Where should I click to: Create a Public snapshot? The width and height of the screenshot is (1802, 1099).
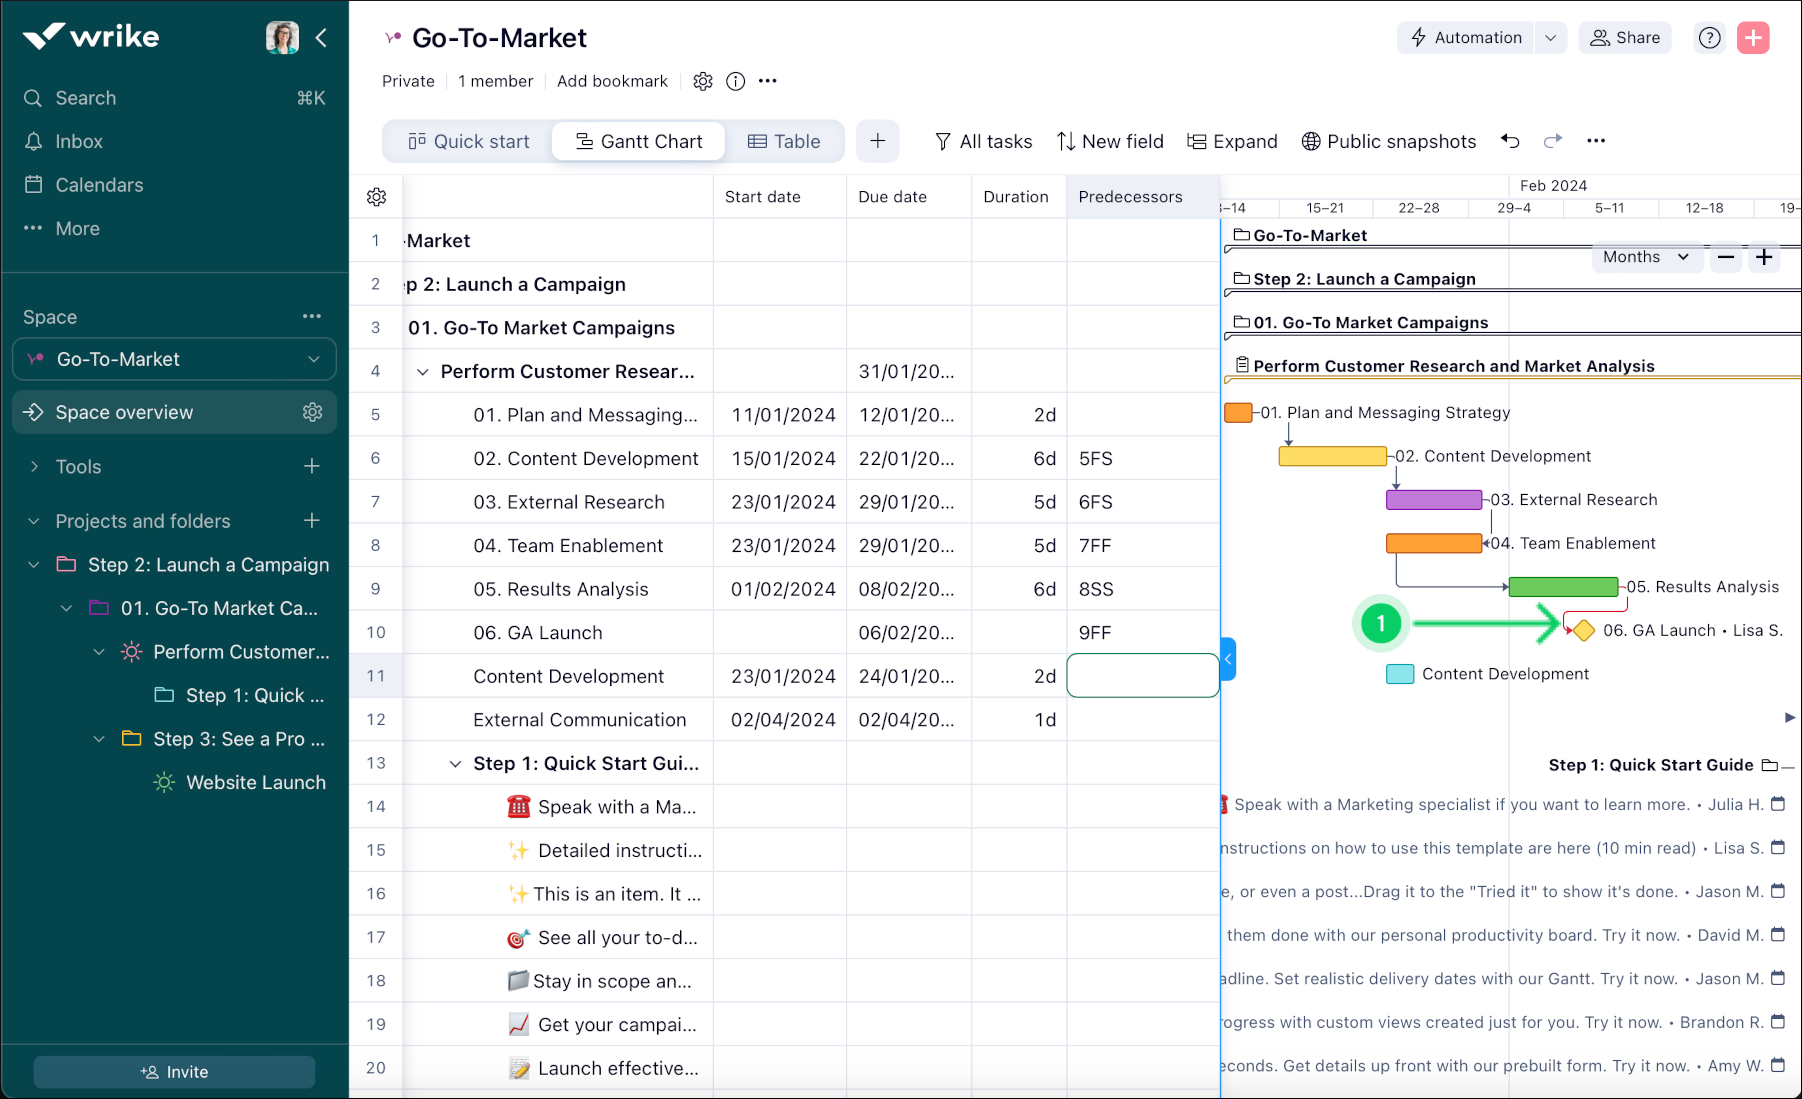(1389, 141)
